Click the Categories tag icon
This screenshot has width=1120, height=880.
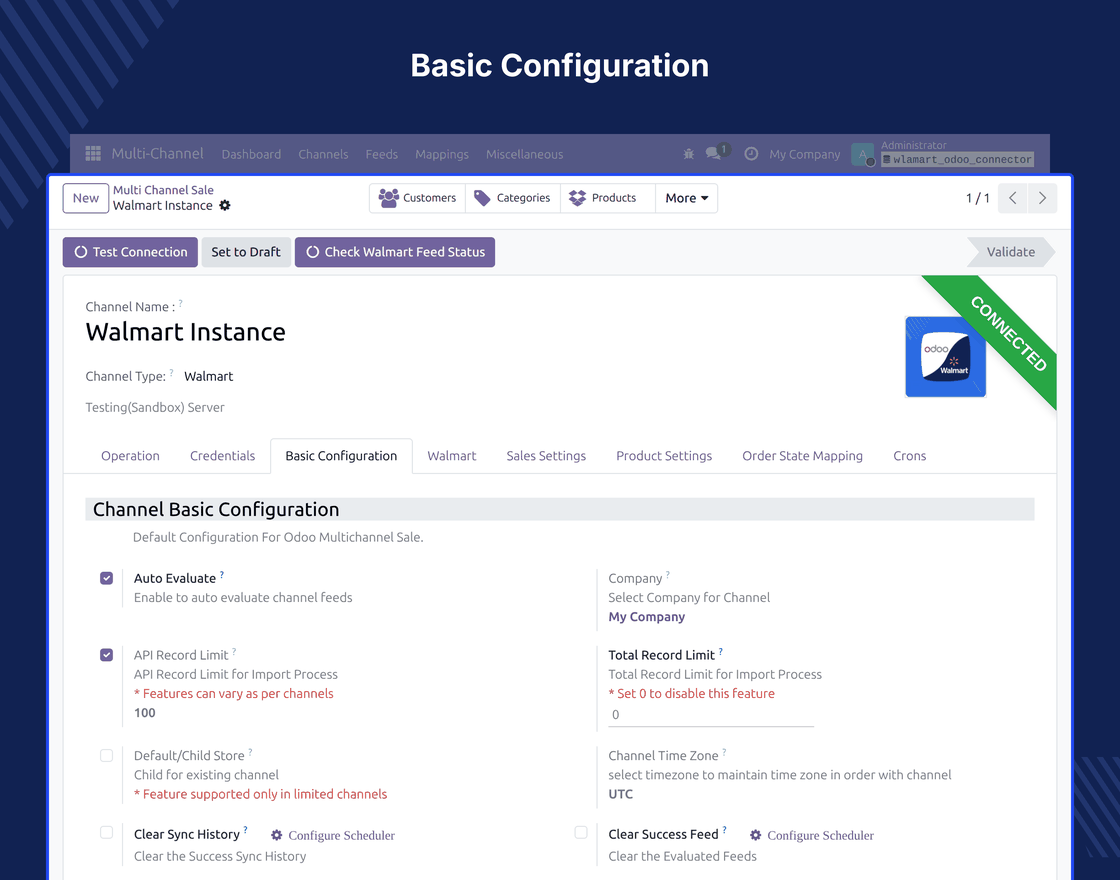[482, 198]
